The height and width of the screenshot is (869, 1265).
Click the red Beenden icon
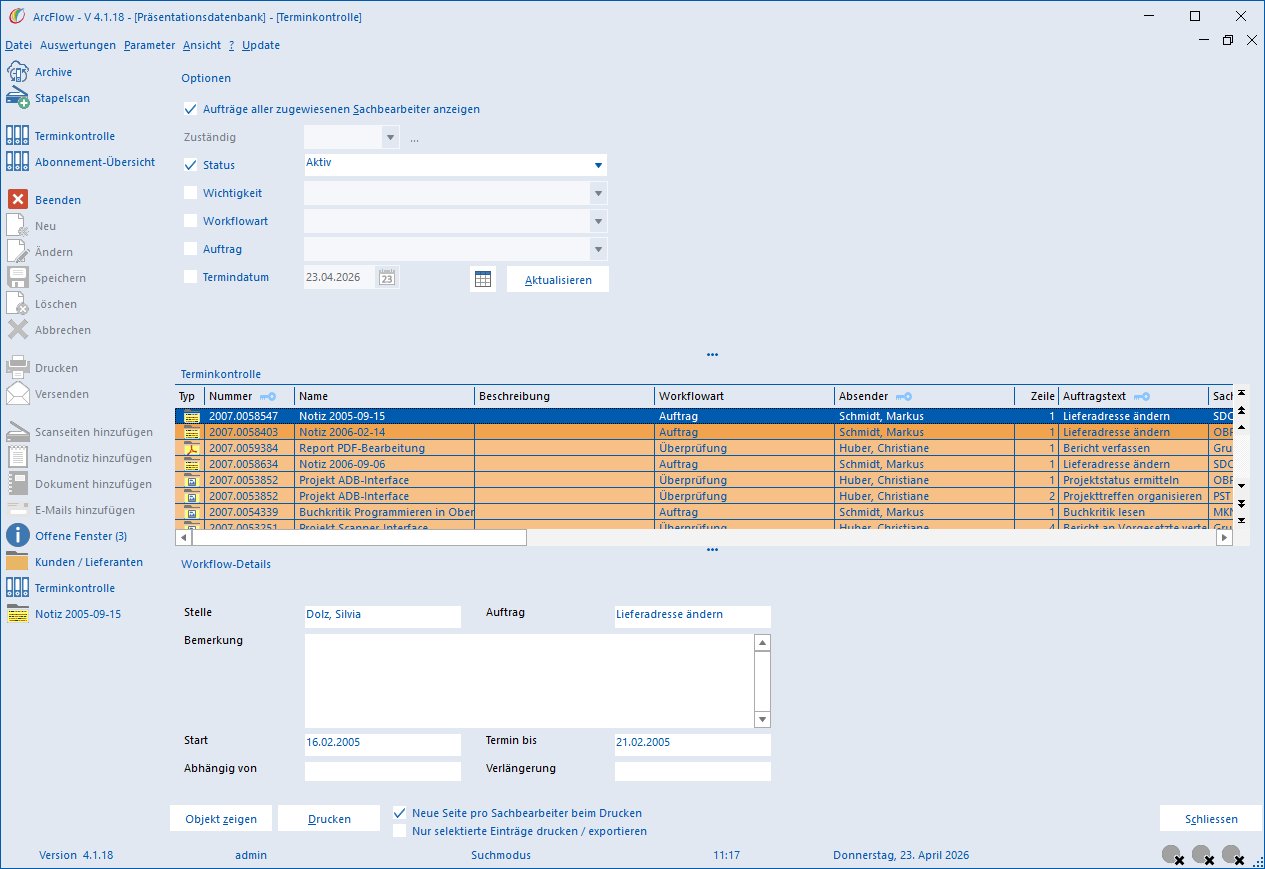click(x=18, y=200)
